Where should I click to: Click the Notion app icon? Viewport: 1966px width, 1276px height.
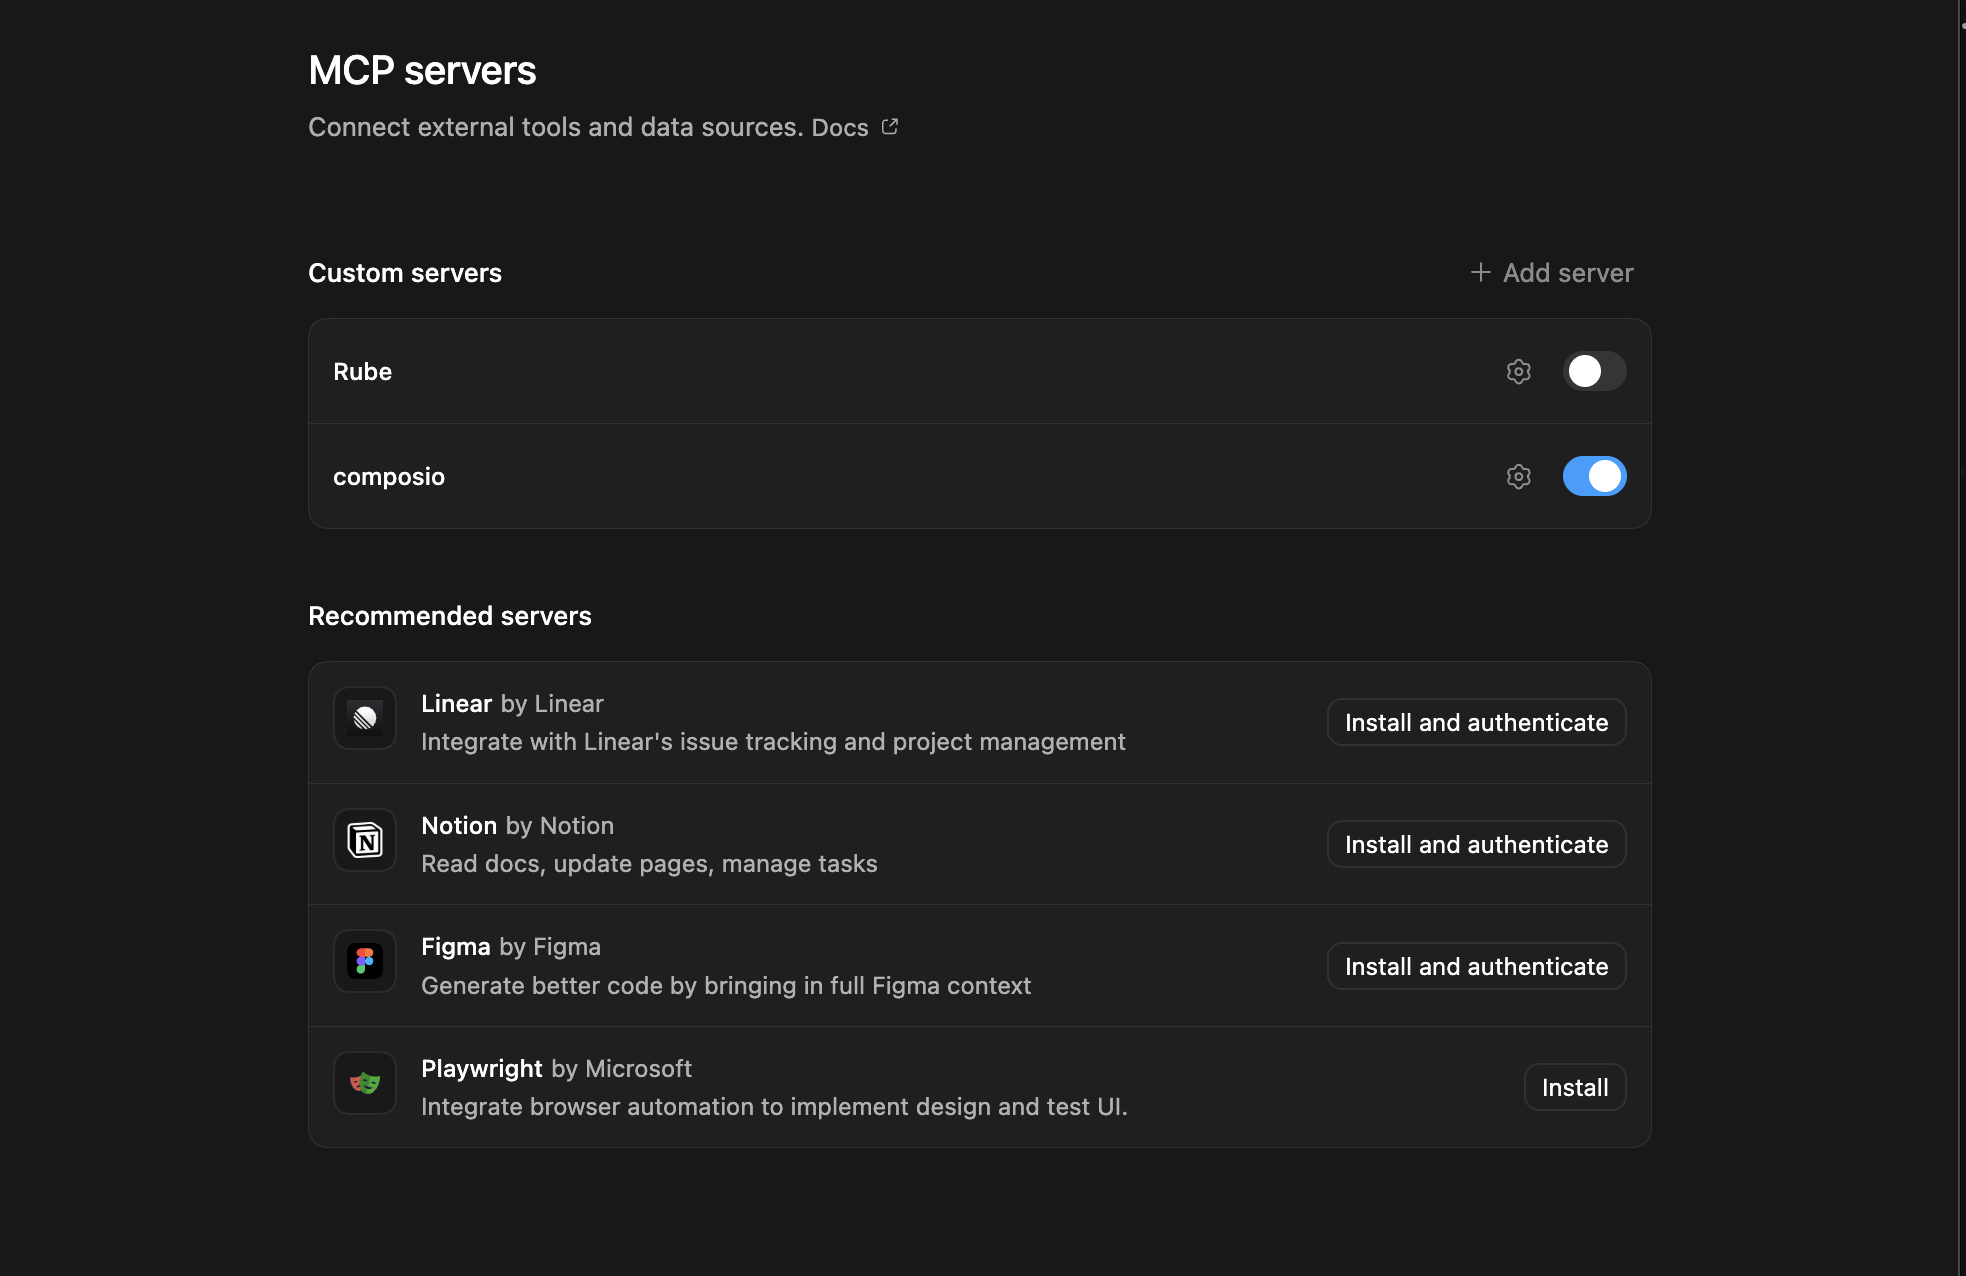364,840
